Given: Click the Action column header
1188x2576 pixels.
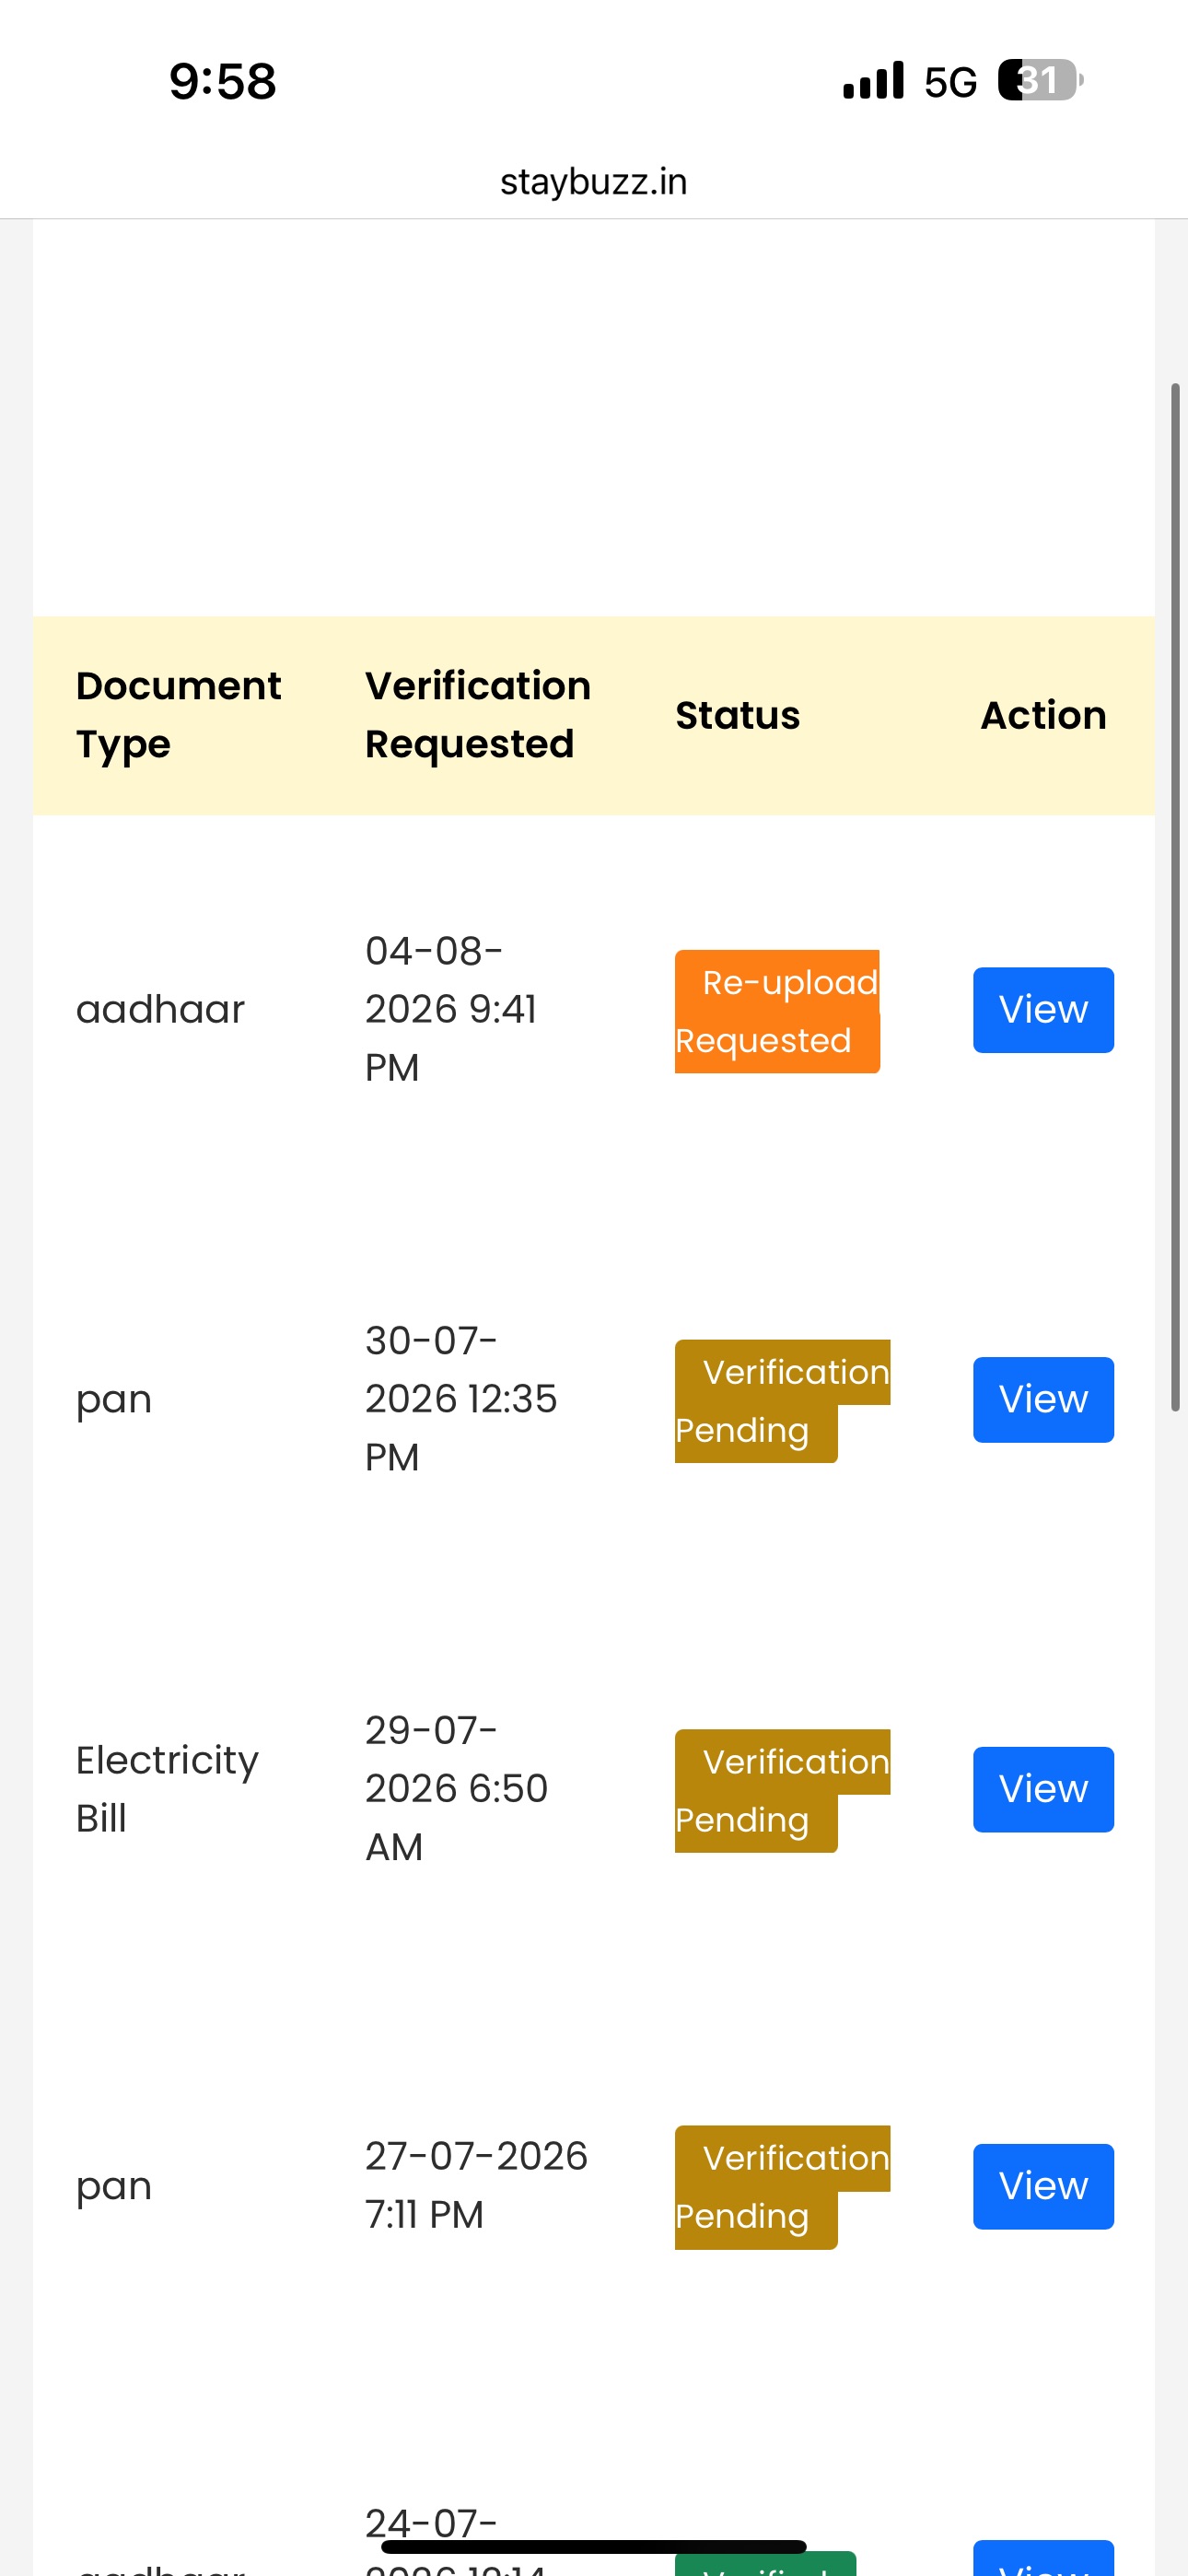Looking at the screenshot, I should tap(1043, 715).
